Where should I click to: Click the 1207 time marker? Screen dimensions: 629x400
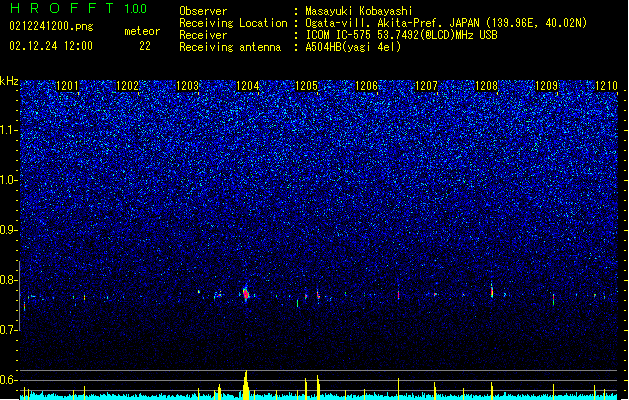(426, 86)
